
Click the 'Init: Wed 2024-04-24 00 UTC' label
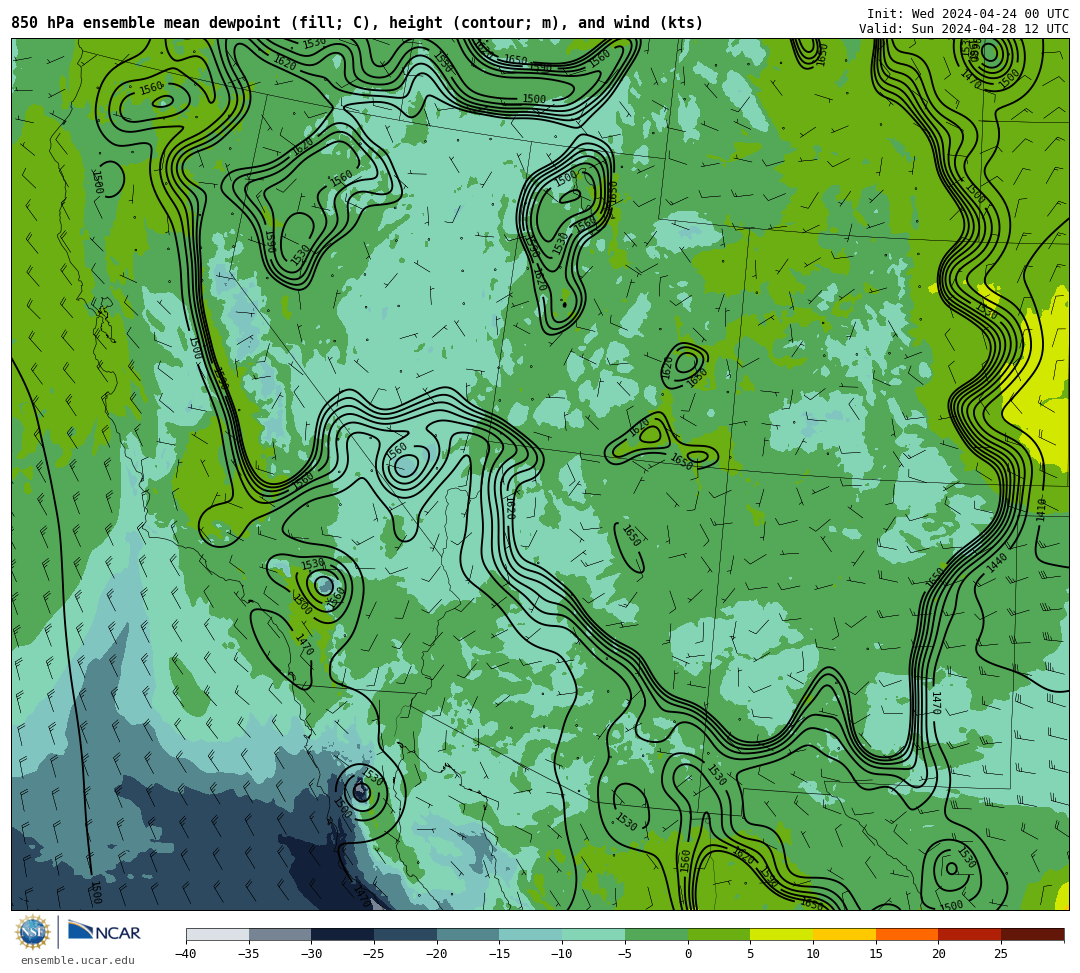968,14
